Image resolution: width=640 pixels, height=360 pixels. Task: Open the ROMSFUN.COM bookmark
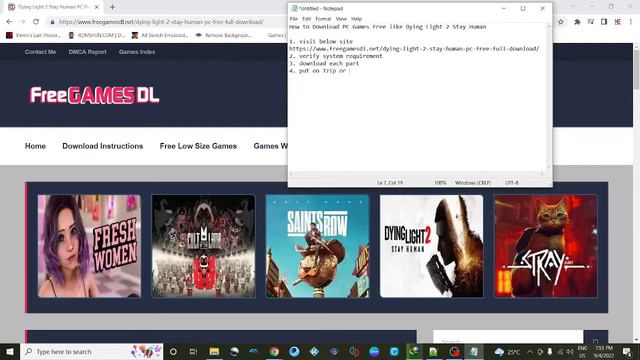[x=97, y=35]
